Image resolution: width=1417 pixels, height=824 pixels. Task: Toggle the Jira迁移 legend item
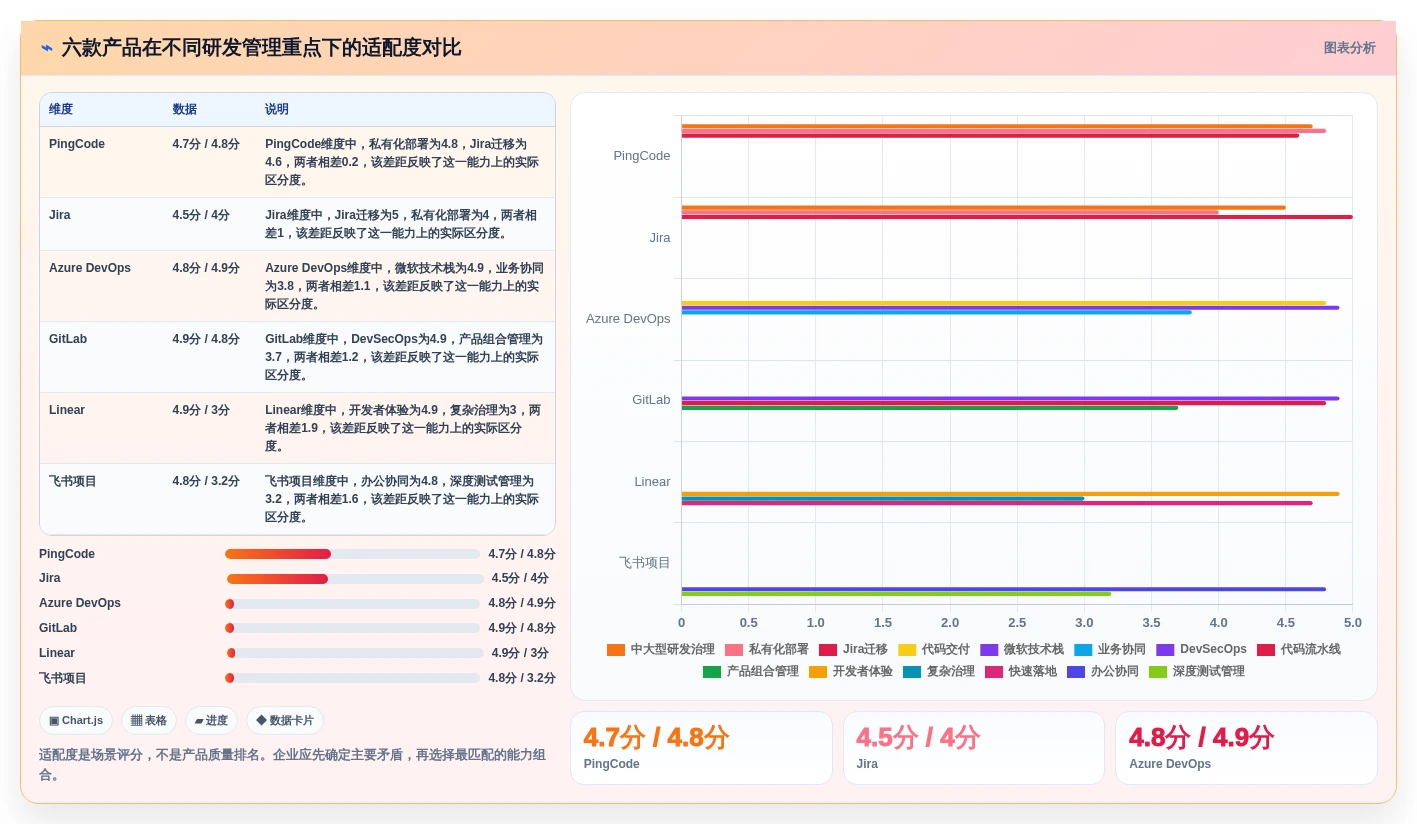[x=853, y=649]
